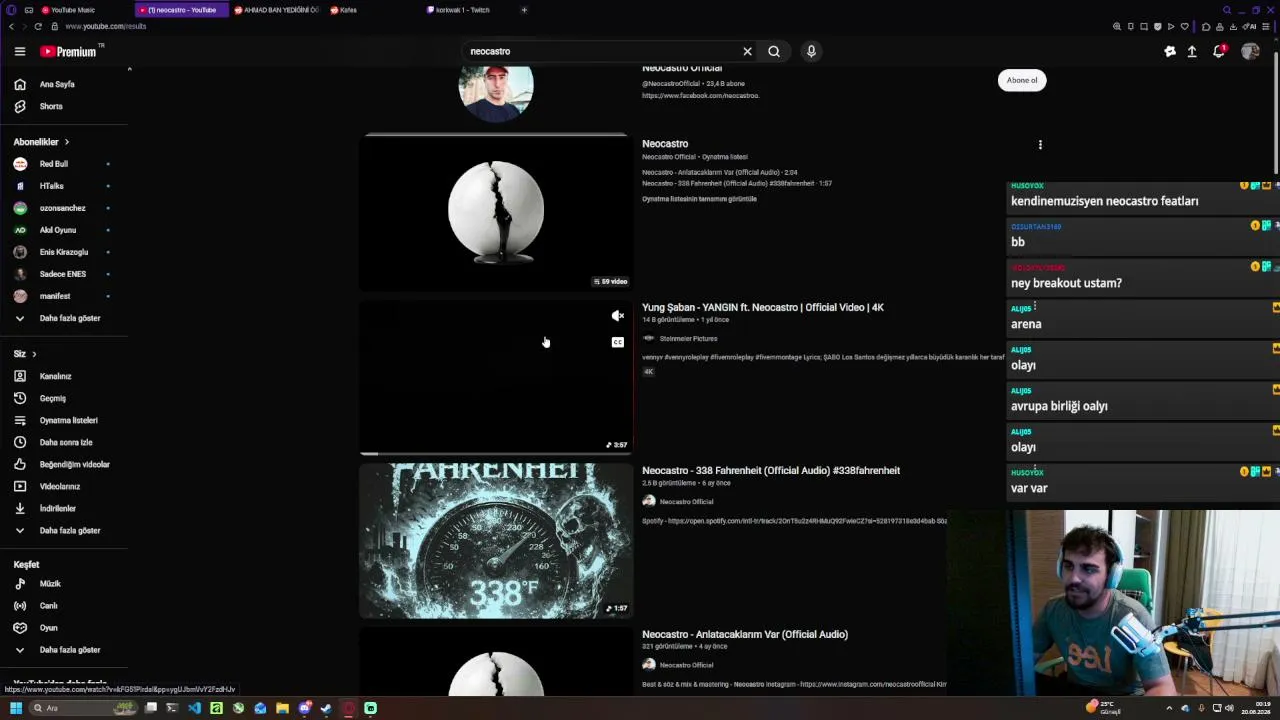1280x720 pixels.
Task: Open the Sadece ENES subscription channel
Action: (64, 274)
